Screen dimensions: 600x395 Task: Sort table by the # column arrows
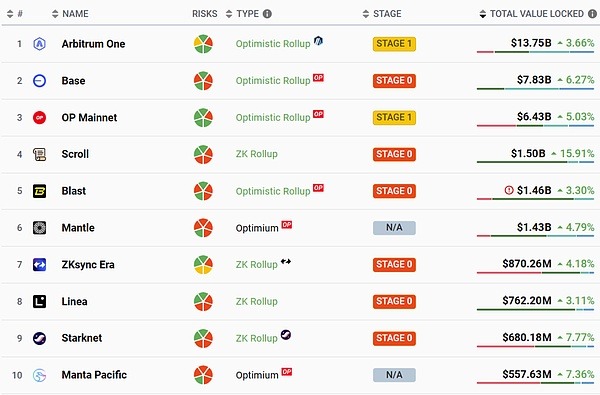(10, 14)
